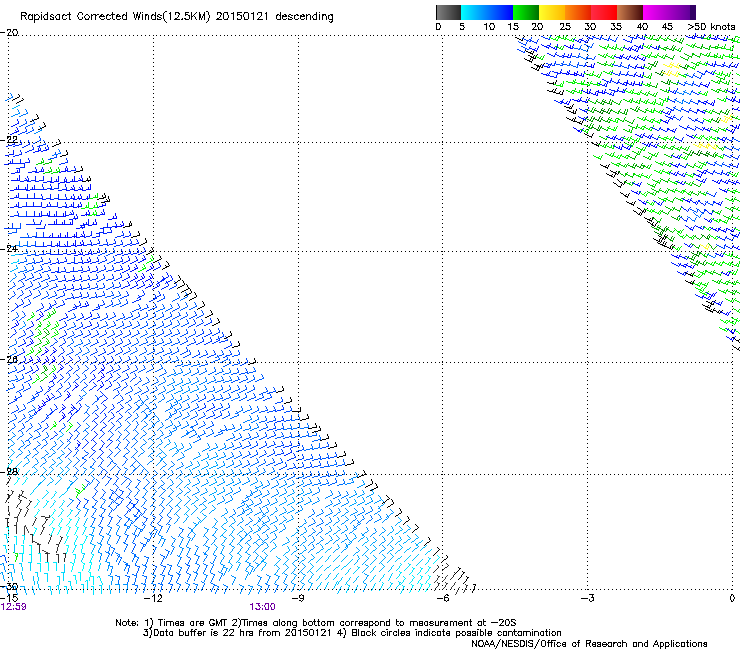Viewport: 740px width, 650px height.
Task: Click the 'Times are GMT' note line
Action: tap(315, 623)
